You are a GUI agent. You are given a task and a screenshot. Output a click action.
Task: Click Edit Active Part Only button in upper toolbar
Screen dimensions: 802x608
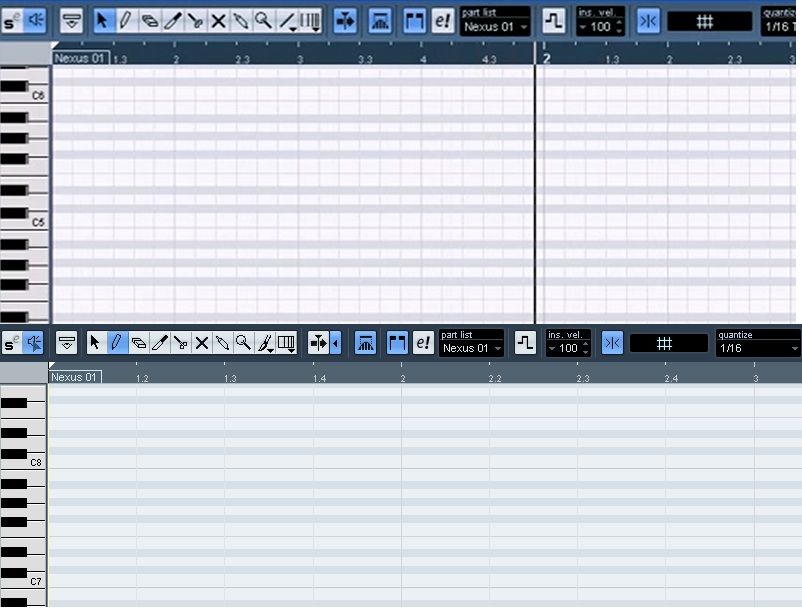pyautogui.click(x=414, y=20)
